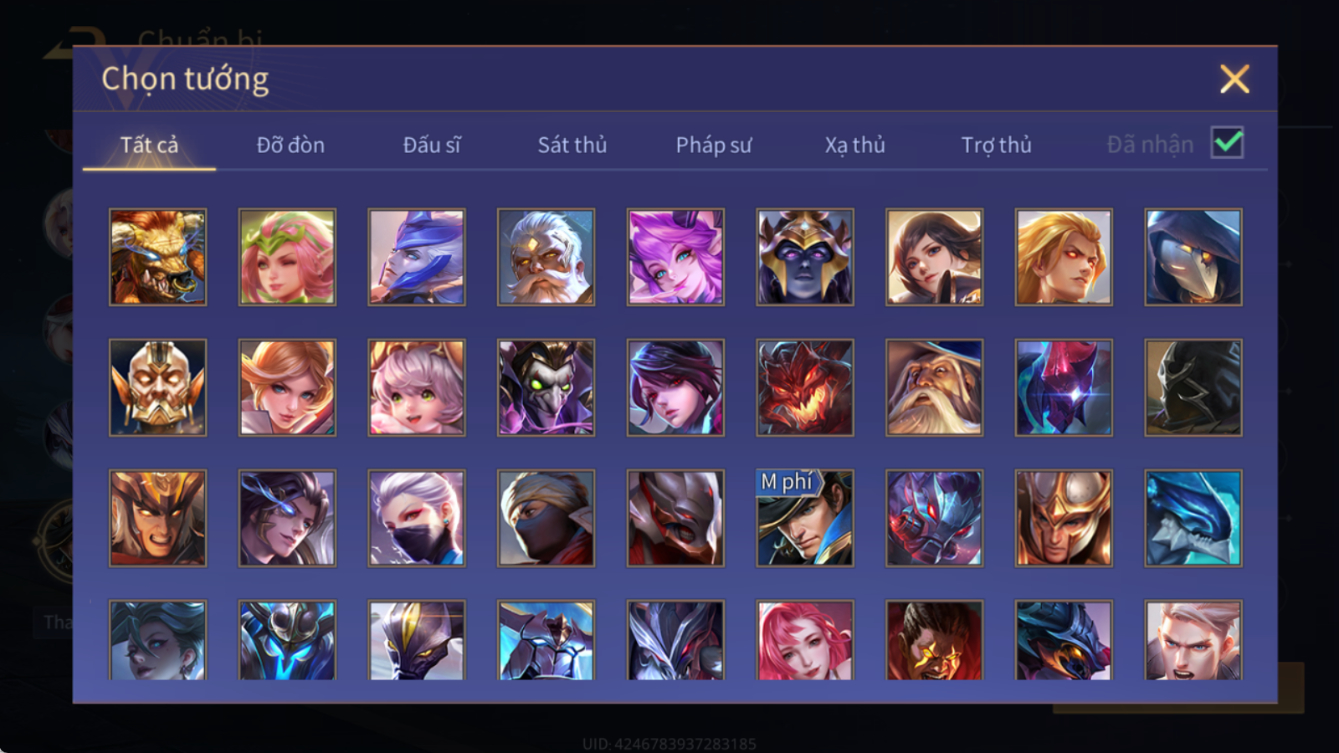The width and height of the screenshot is (1339, 753).
Task: Select the red lava demon hero
Action: tap(805, 388)
